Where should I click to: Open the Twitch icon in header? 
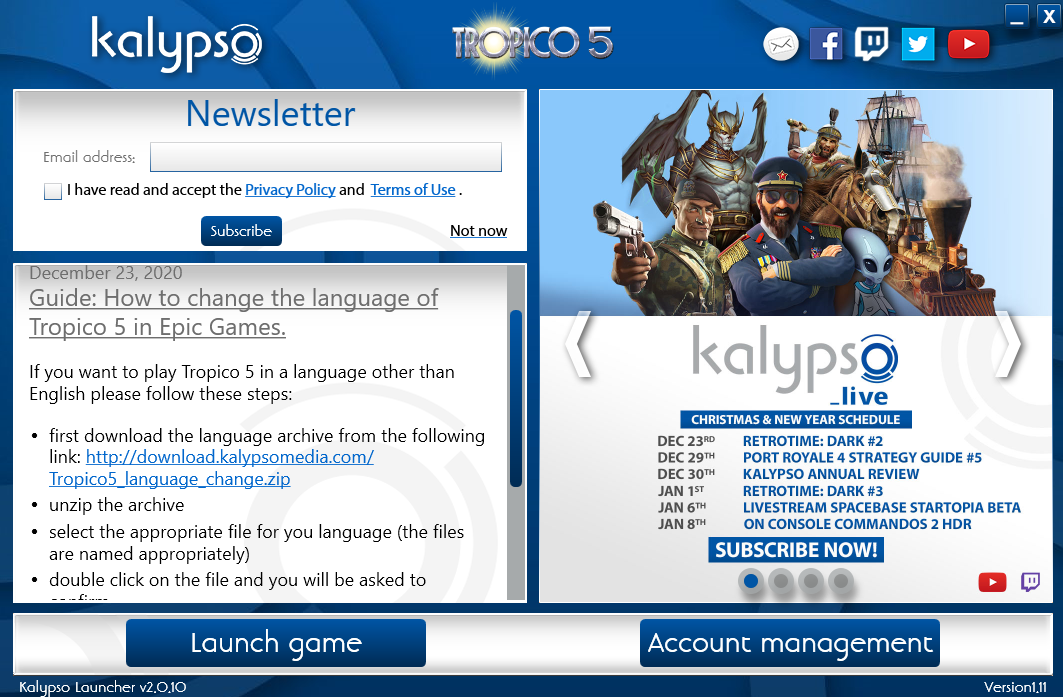click(871, 44)
